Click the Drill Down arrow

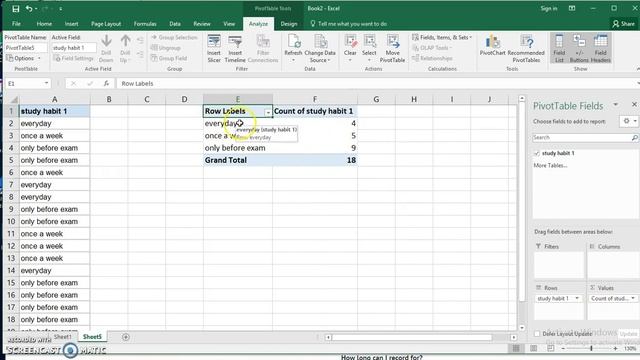point(106,49)
